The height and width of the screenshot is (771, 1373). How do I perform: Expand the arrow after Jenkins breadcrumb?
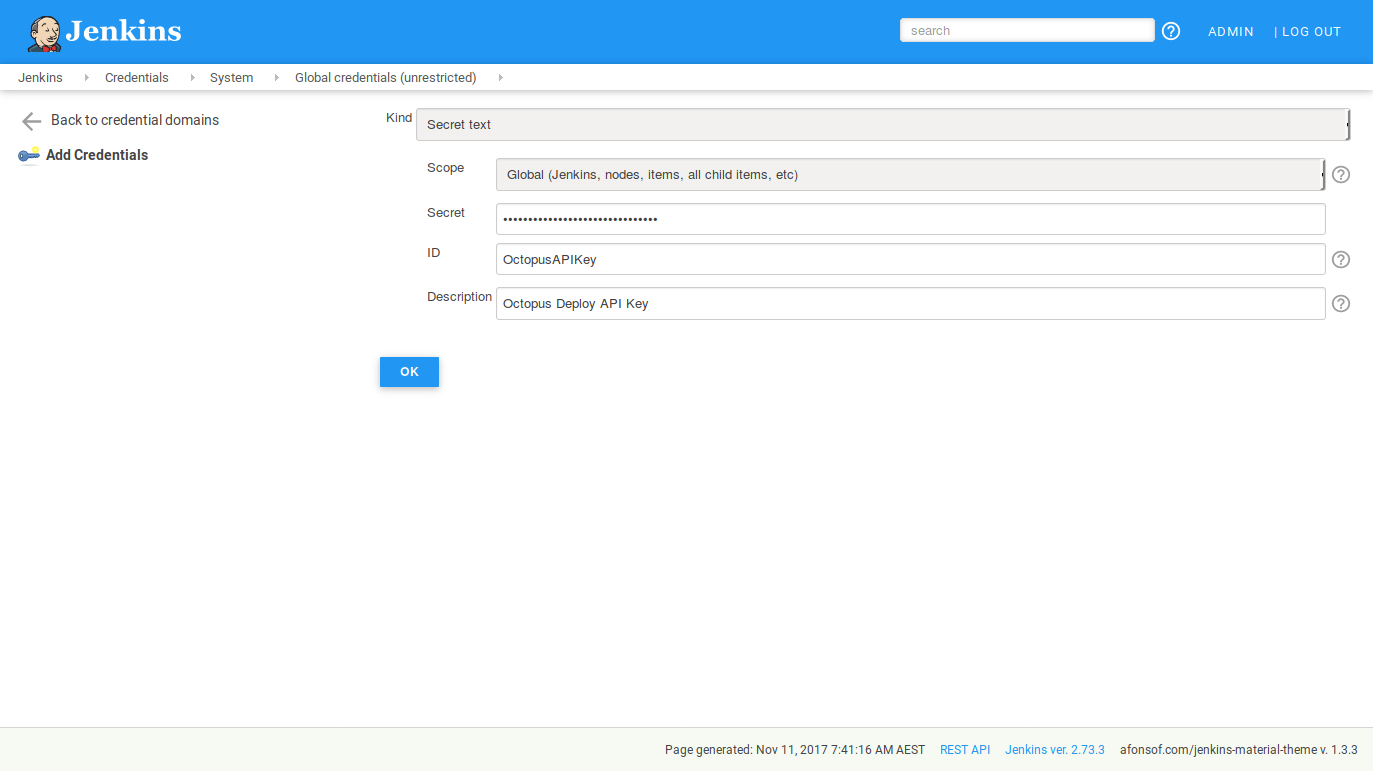(86, 78)
